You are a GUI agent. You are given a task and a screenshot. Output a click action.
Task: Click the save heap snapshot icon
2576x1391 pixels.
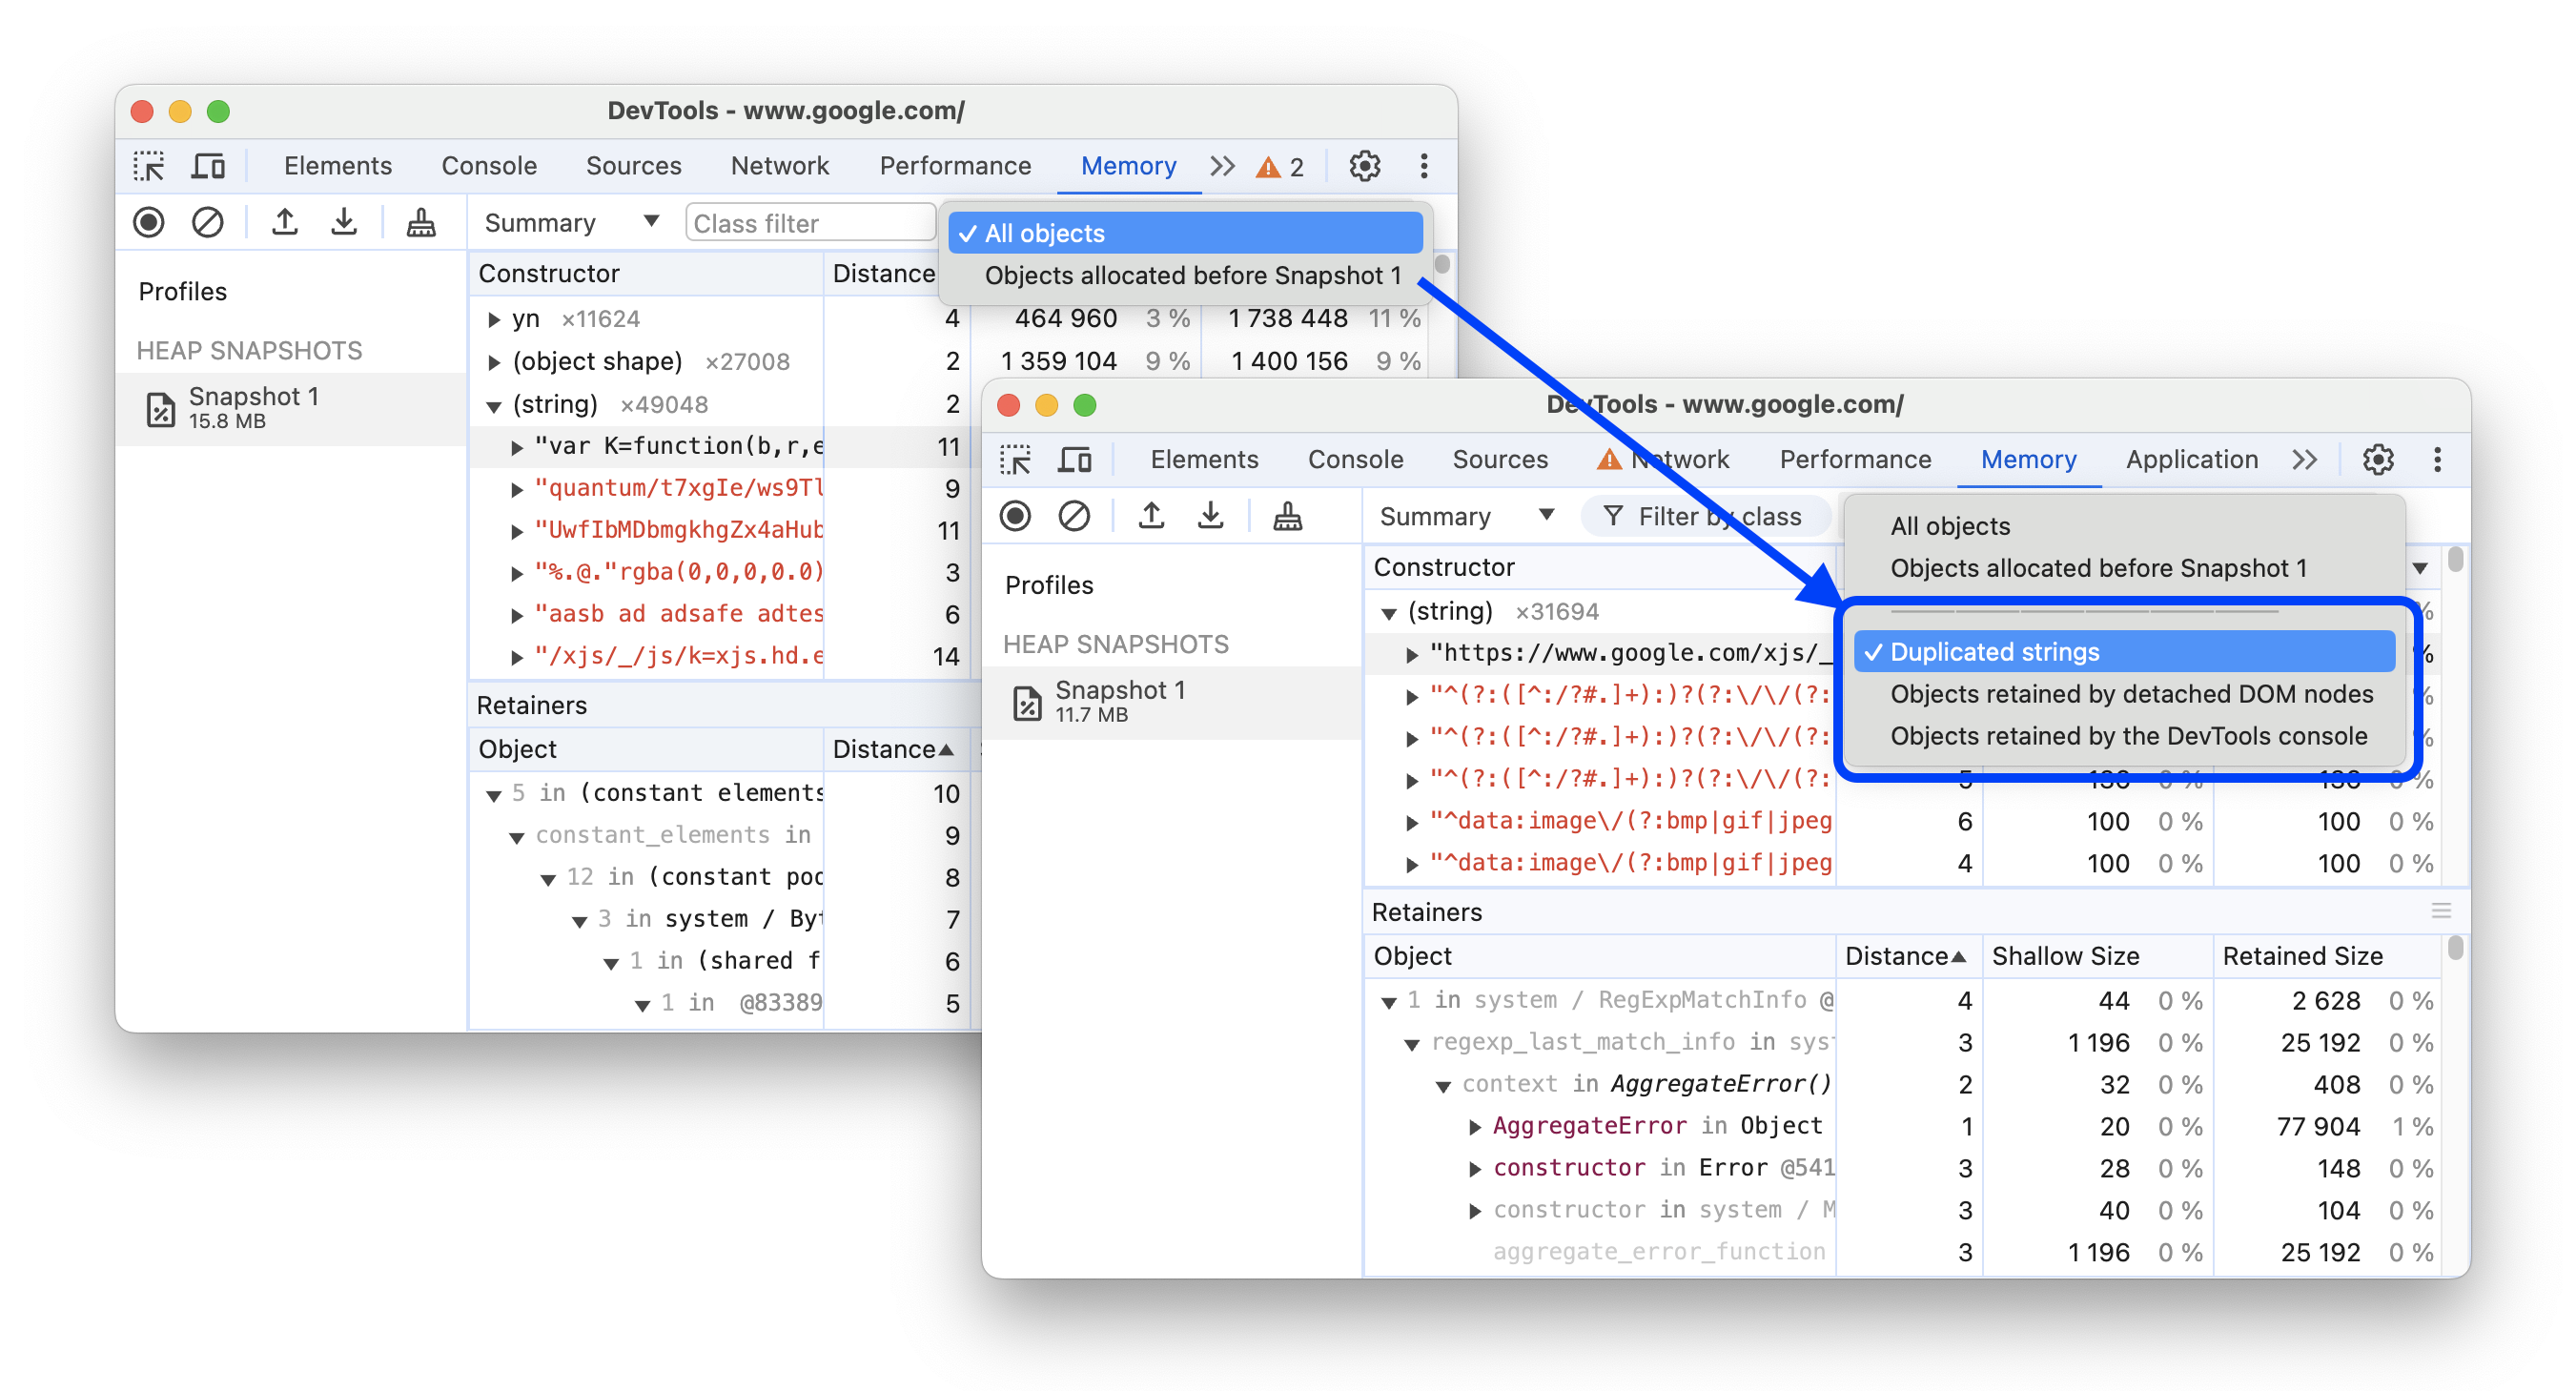[1209, 519]
